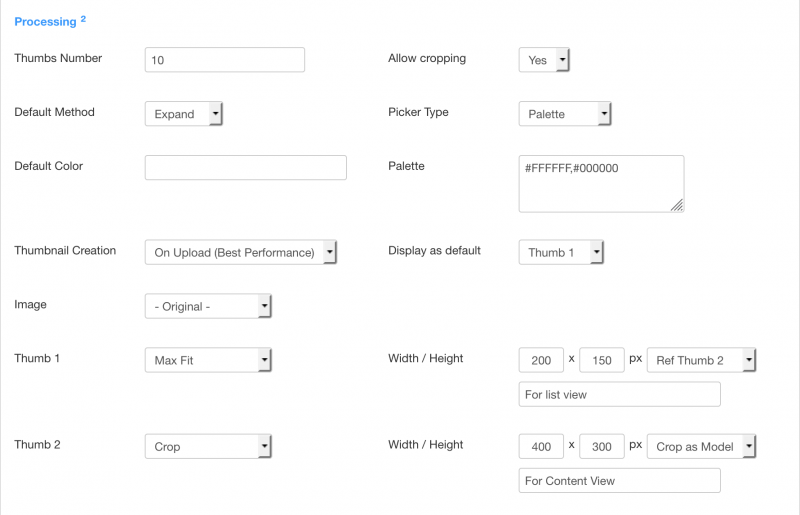The image size is (800, 515).
Task: Open the Display as default dropdown
Action: 561,252
